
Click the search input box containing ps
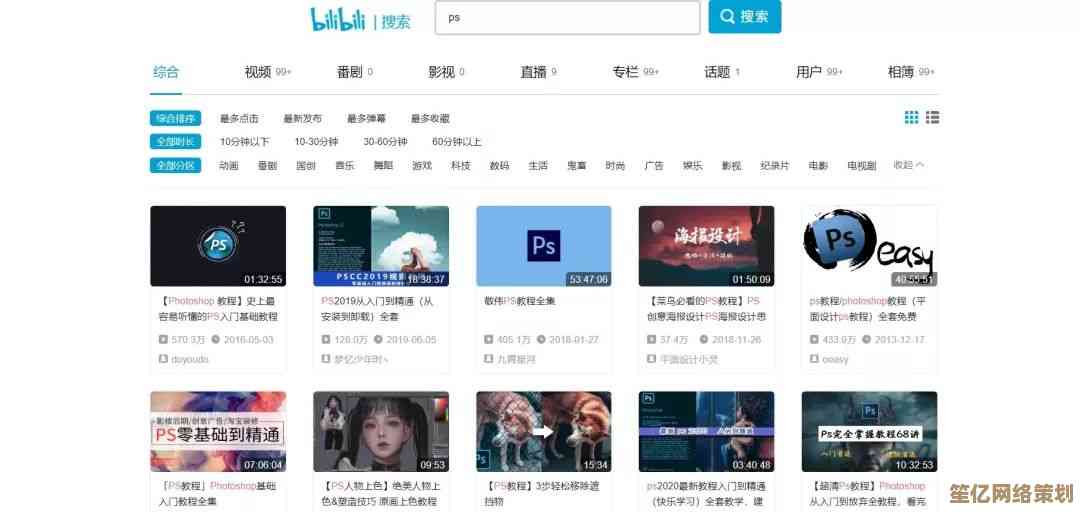point(567,18)
